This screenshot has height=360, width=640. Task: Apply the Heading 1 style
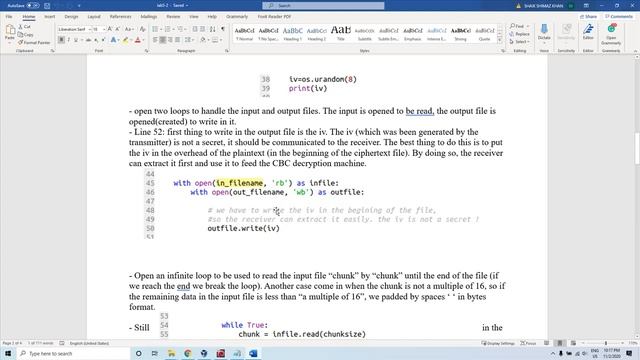pos(293,34)
